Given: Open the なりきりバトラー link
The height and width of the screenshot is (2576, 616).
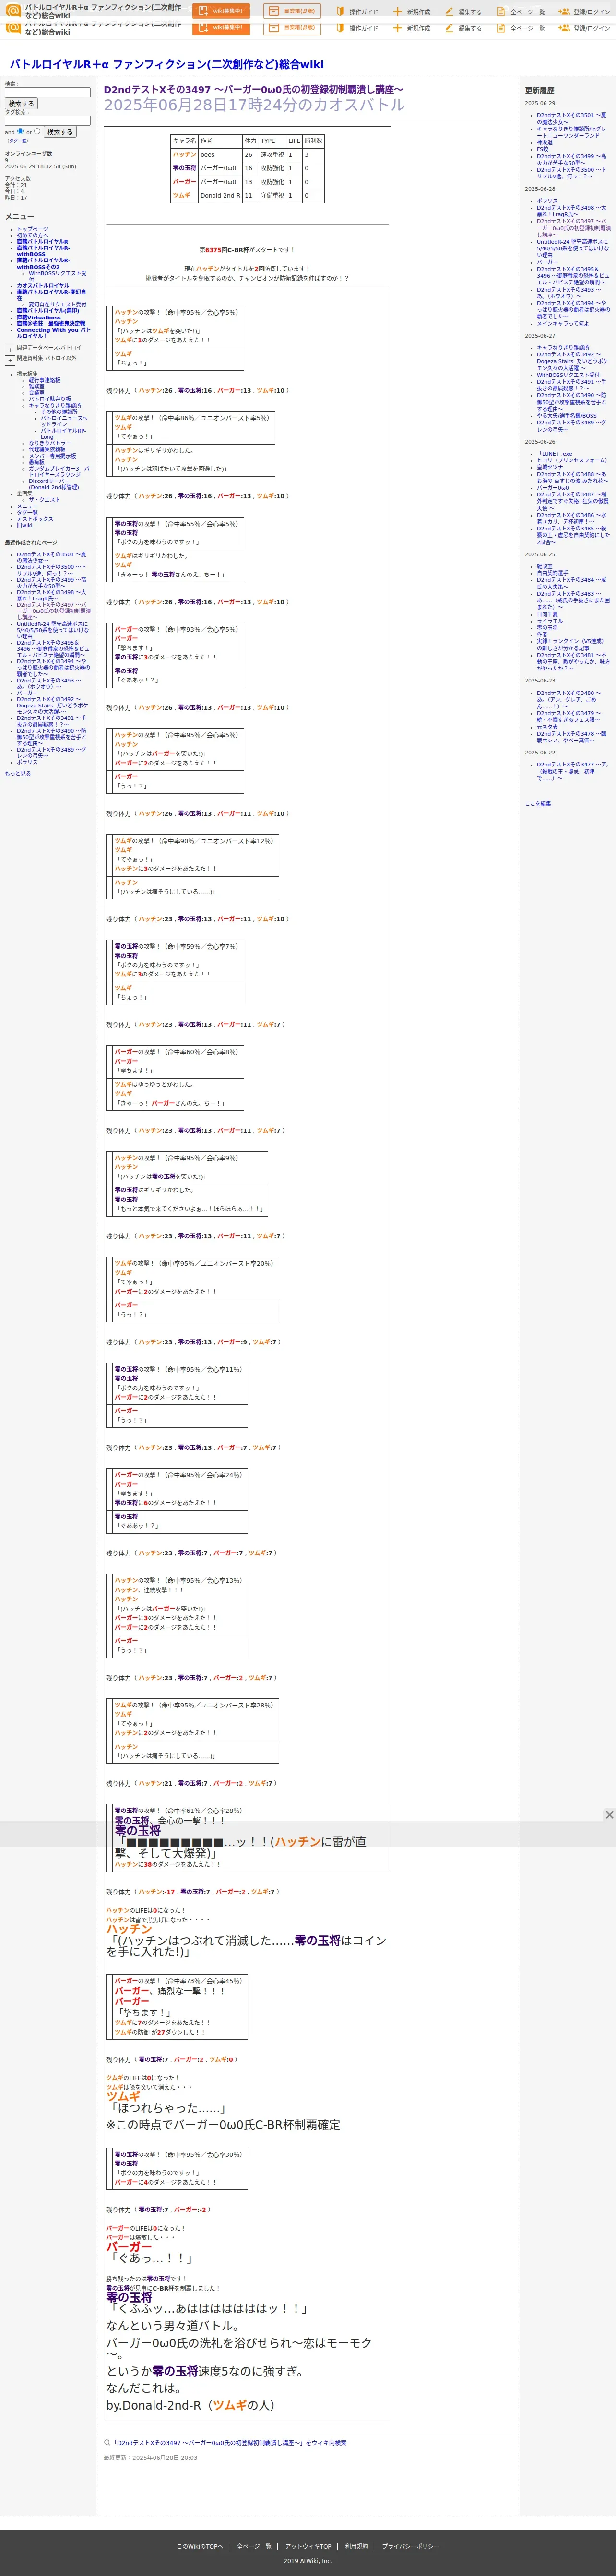Looking at the screenshot, I should pyautogui.click(x=50, y=443).
